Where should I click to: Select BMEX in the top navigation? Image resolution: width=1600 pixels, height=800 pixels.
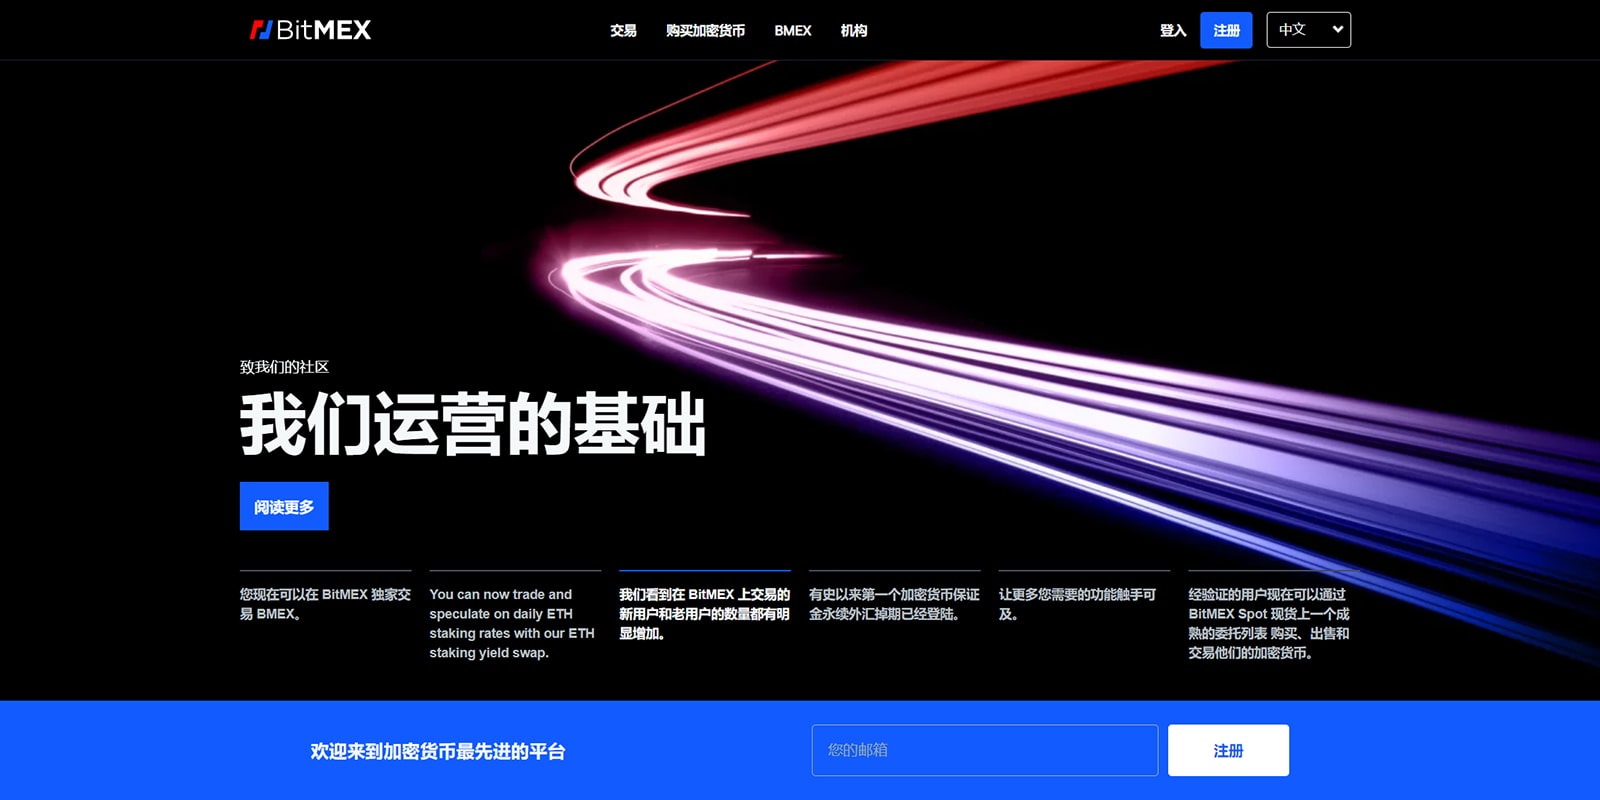click(x=792, y=31)
